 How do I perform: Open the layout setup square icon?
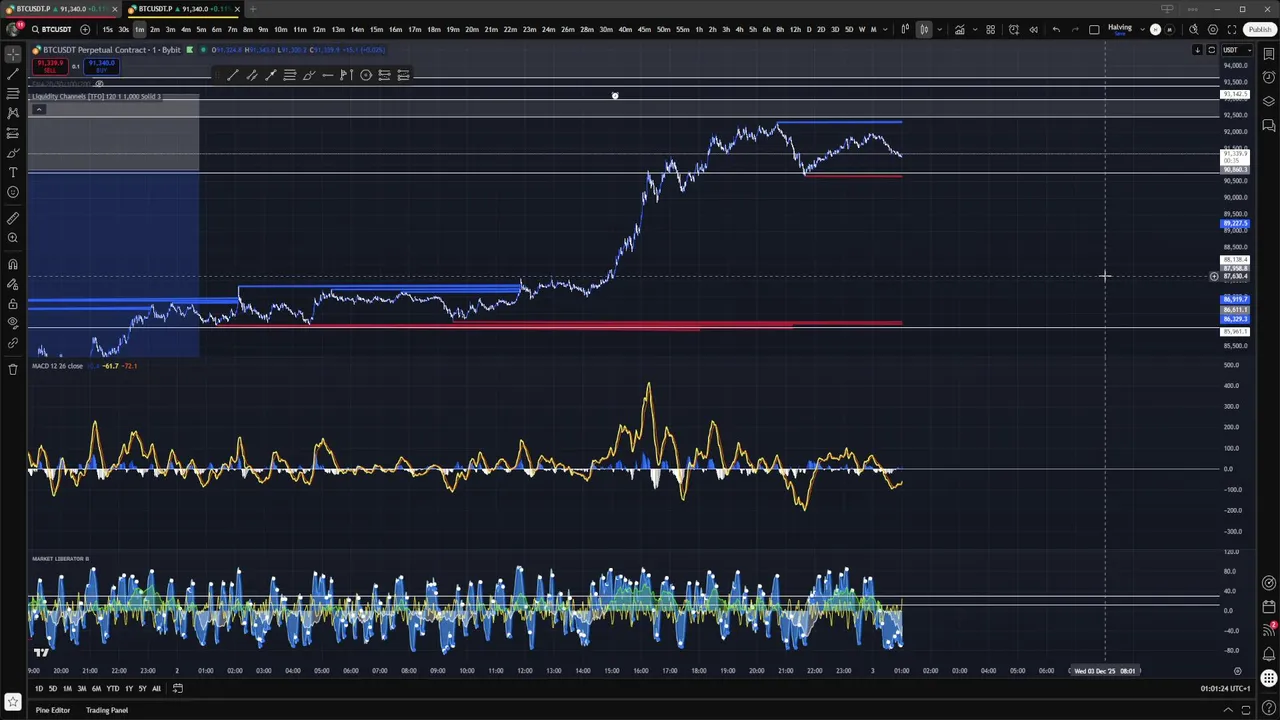[x=1094, y=29]
